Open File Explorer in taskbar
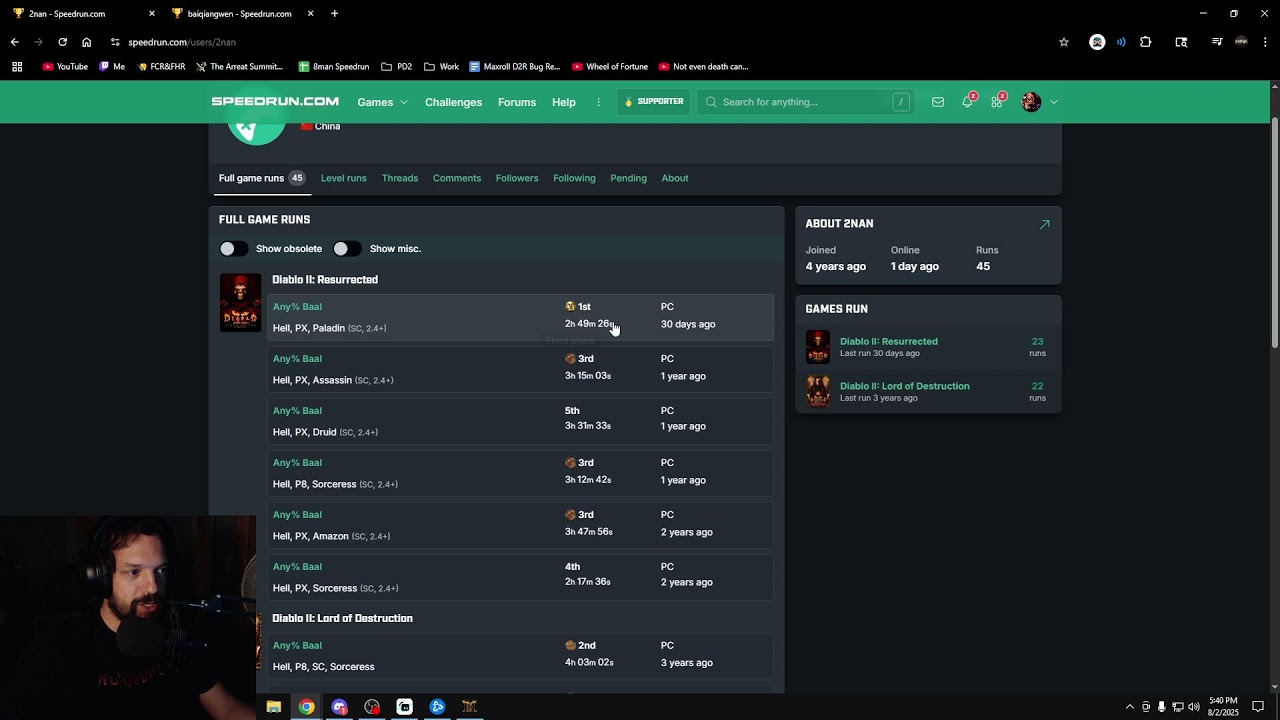 click(x=273, y=707)
